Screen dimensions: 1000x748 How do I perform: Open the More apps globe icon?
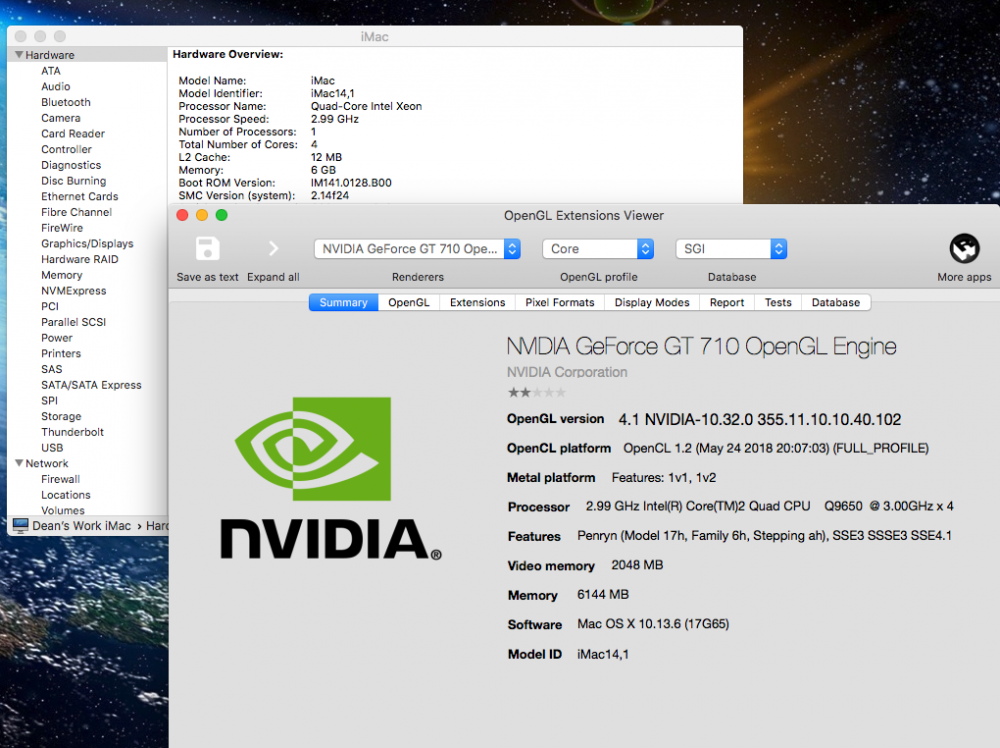[x=964, y=249]
